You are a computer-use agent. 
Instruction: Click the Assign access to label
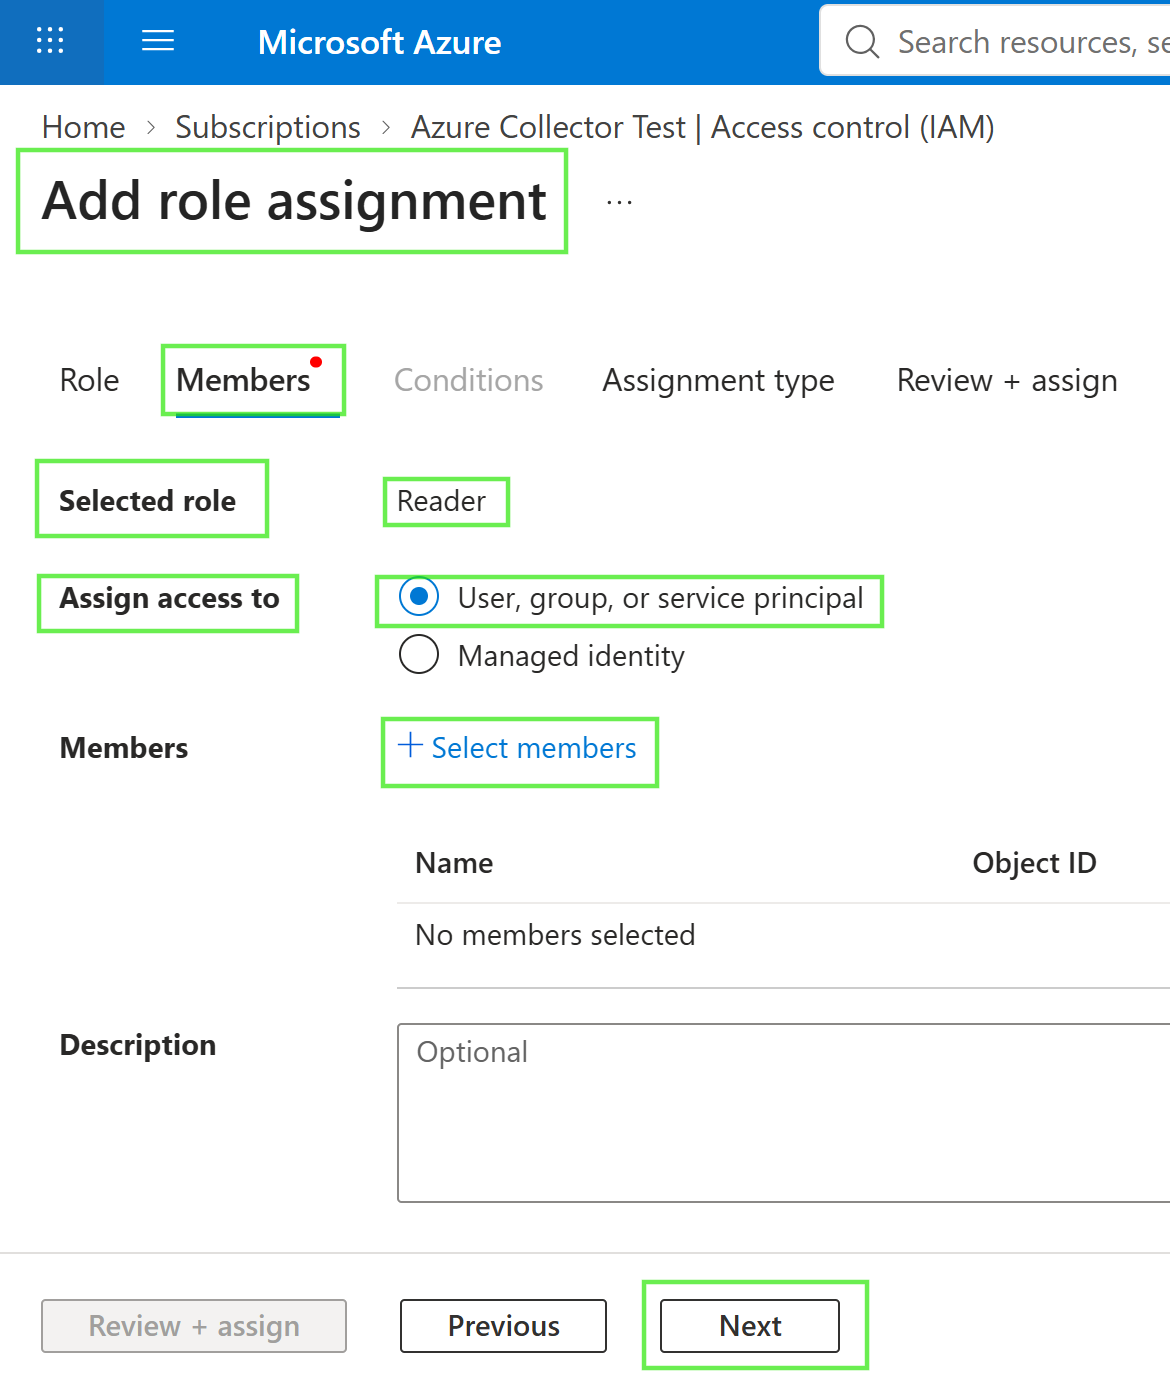coord(169,598)
